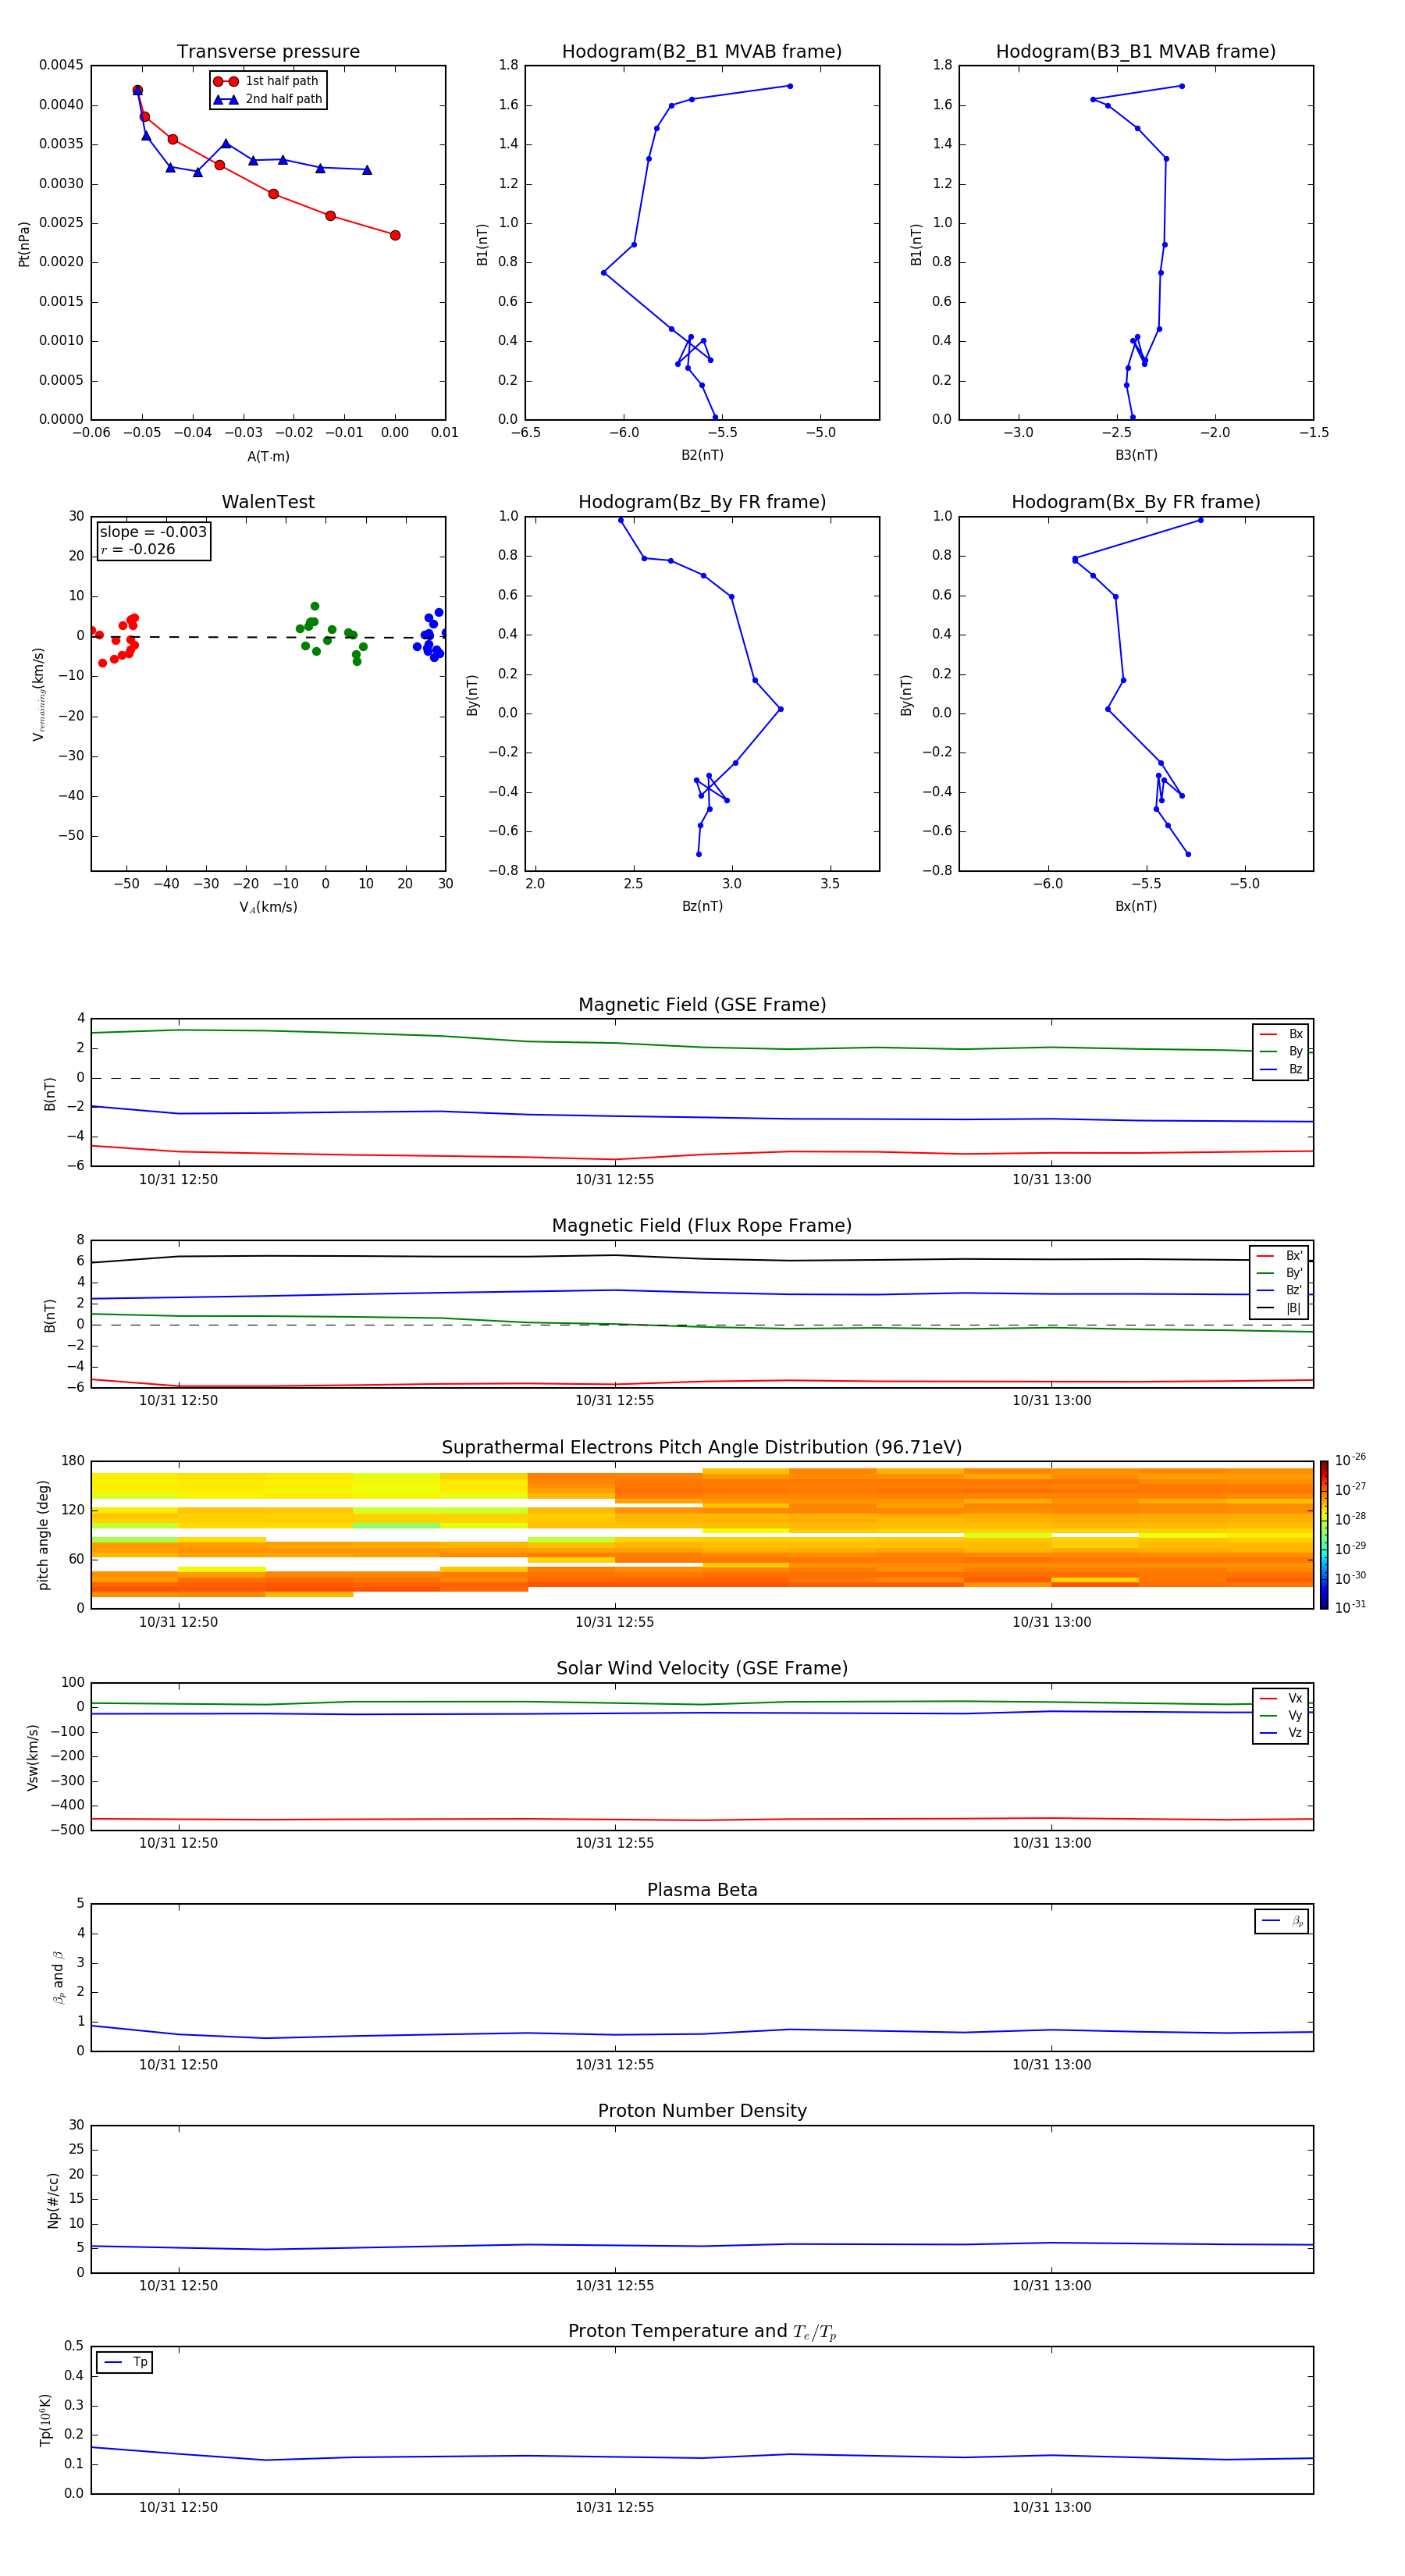The height and width of the screenshot is (2576, 1405).
Task: Click the 'Hodogram(B3_B1 MVAB frame)' title
Action: click(x=1136, y=52)
